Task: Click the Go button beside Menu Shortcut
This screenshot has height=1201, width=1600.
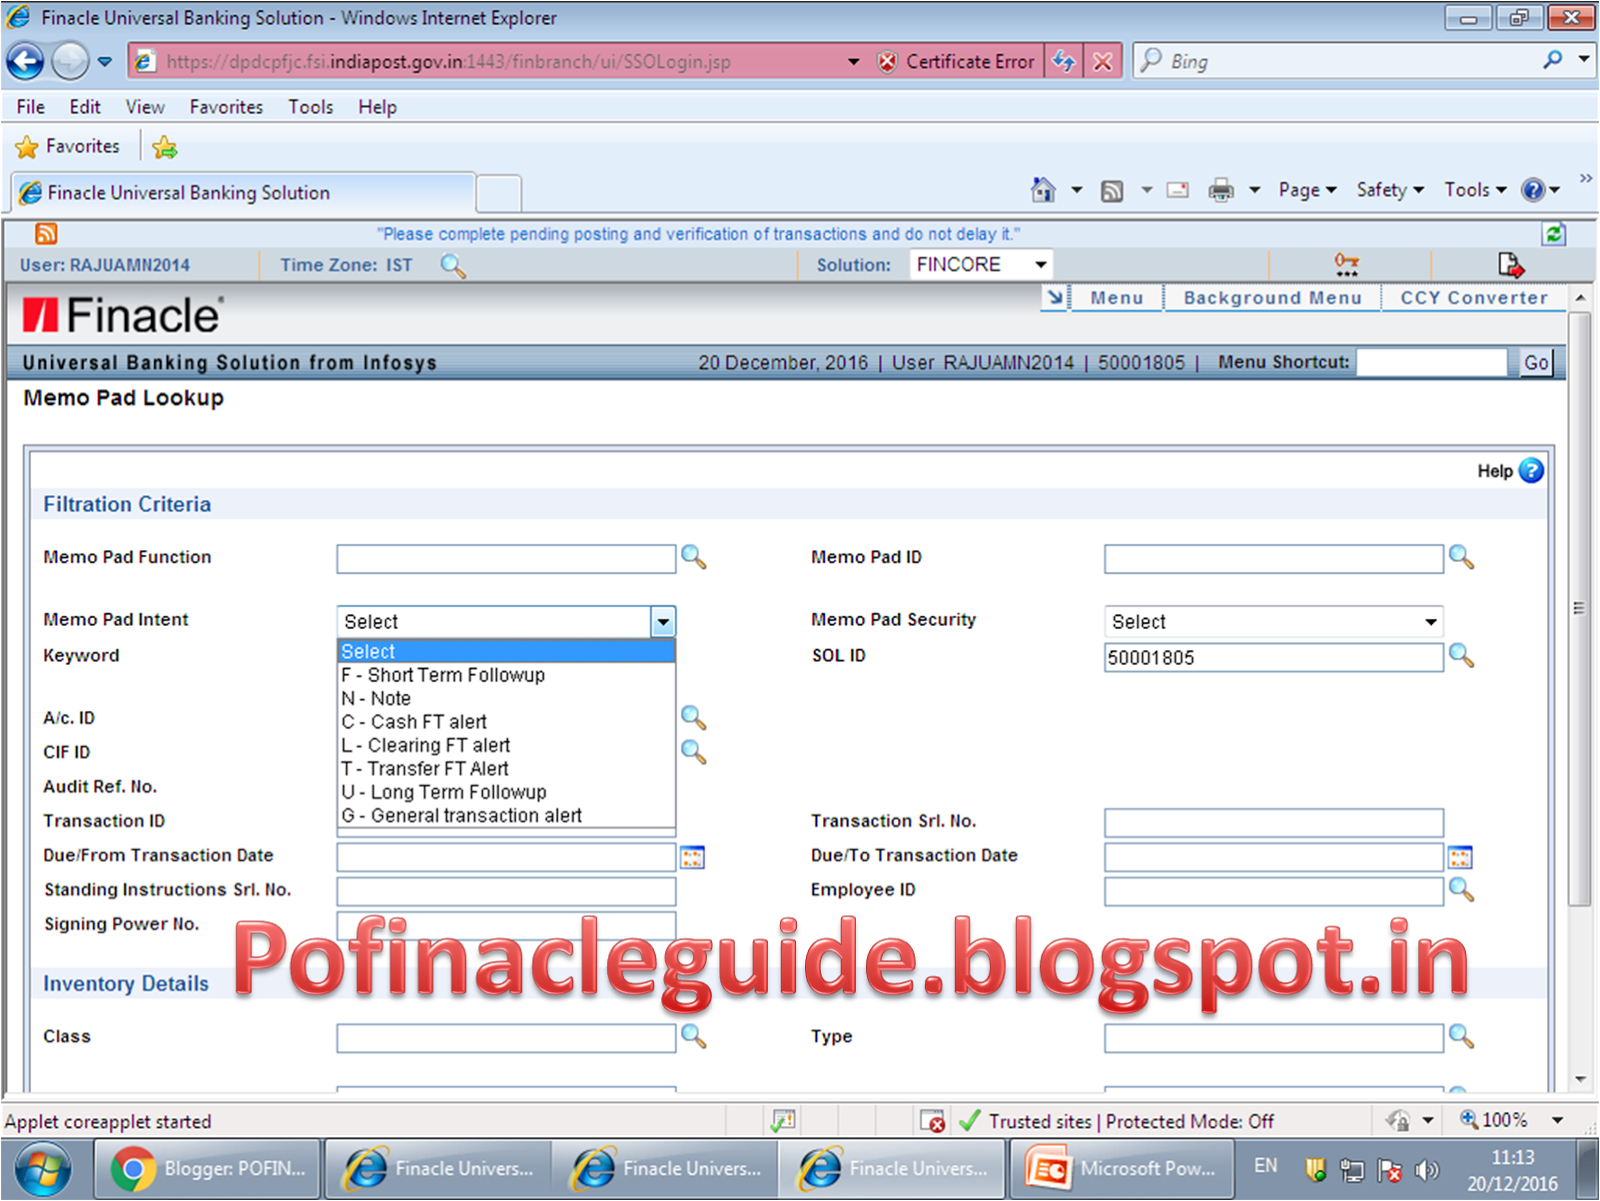Action: [x=1534, y=362]
